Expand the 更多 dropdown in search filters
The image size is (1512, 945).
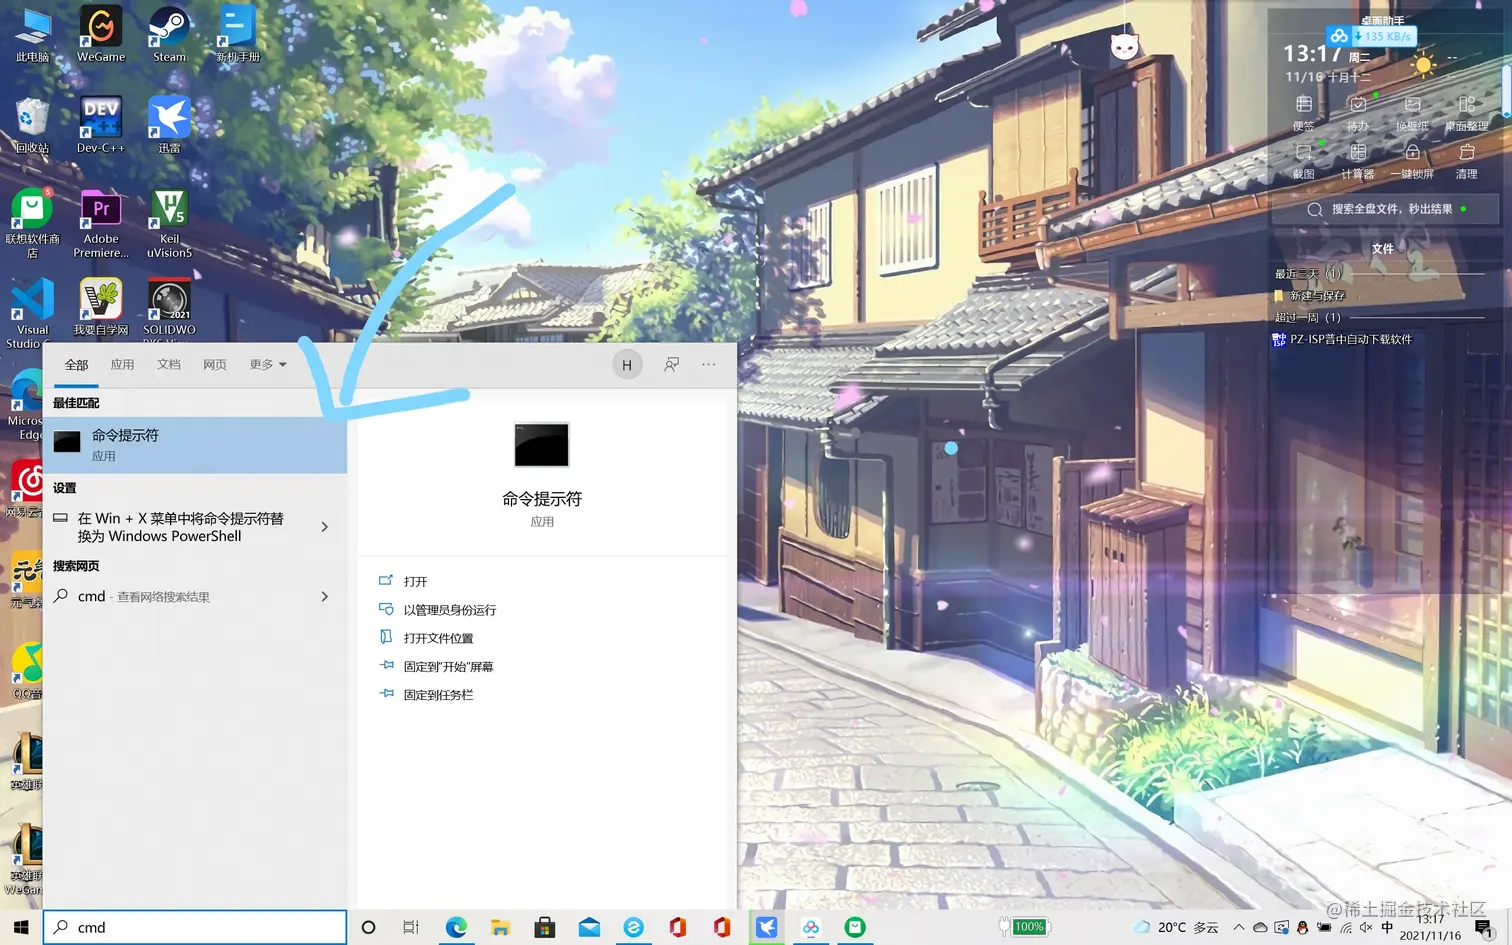tap(268, 365)
